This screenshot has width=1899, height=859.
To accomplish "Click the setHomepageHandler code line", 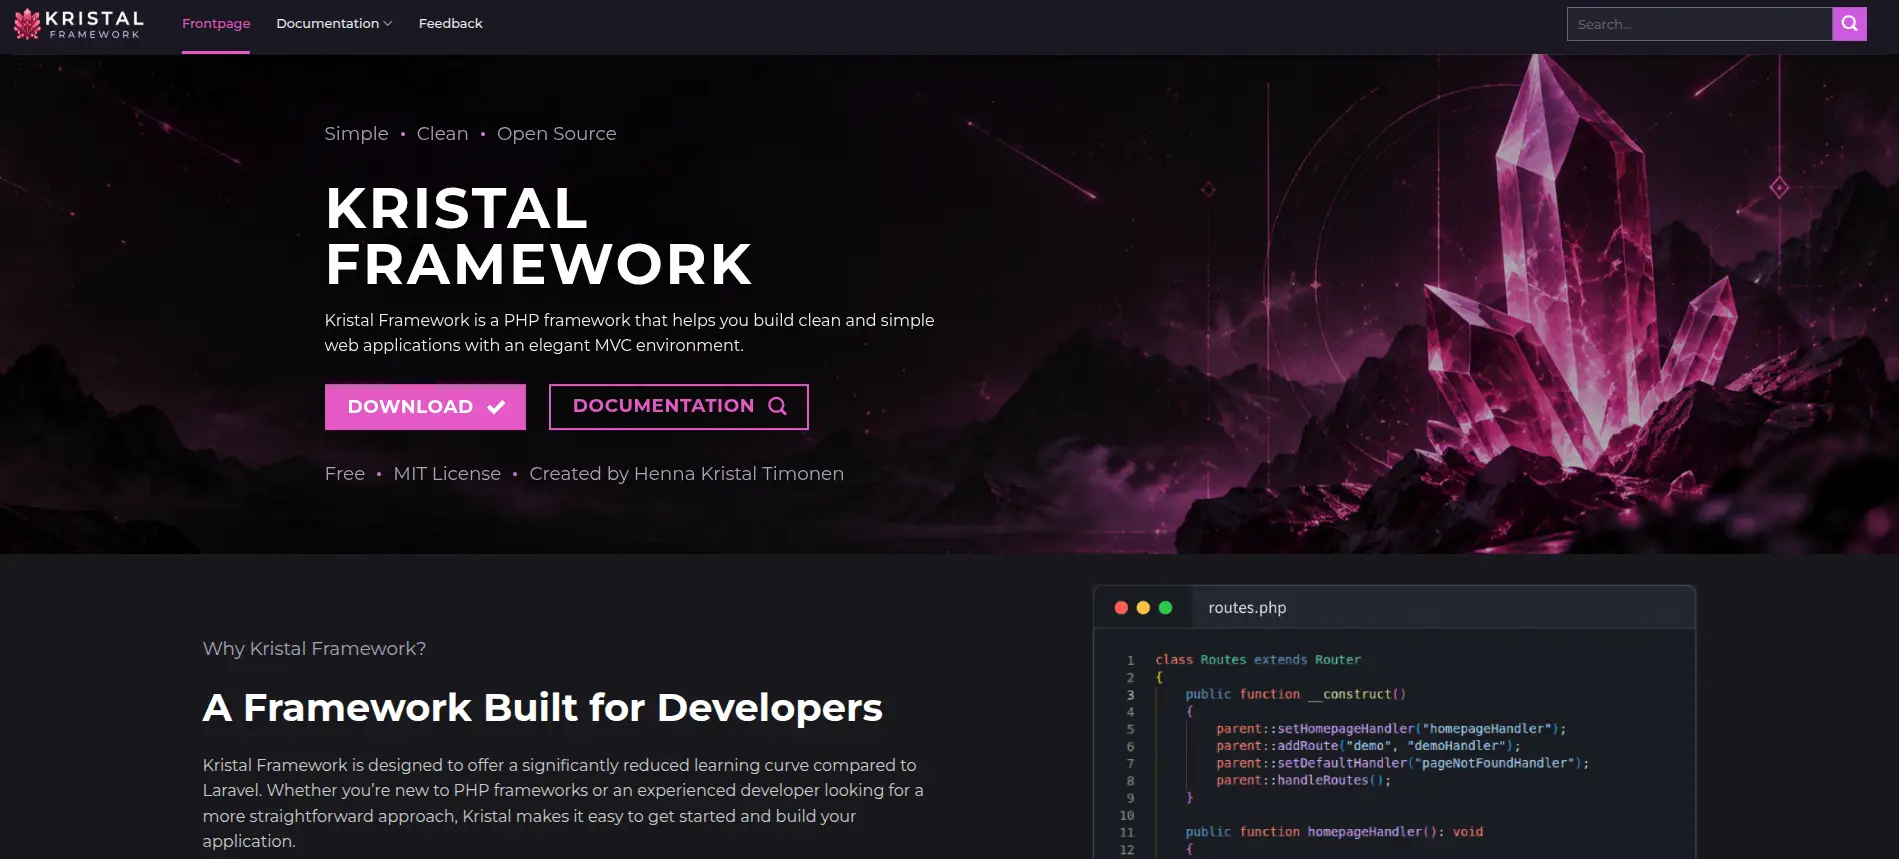I will (1391, 729).
